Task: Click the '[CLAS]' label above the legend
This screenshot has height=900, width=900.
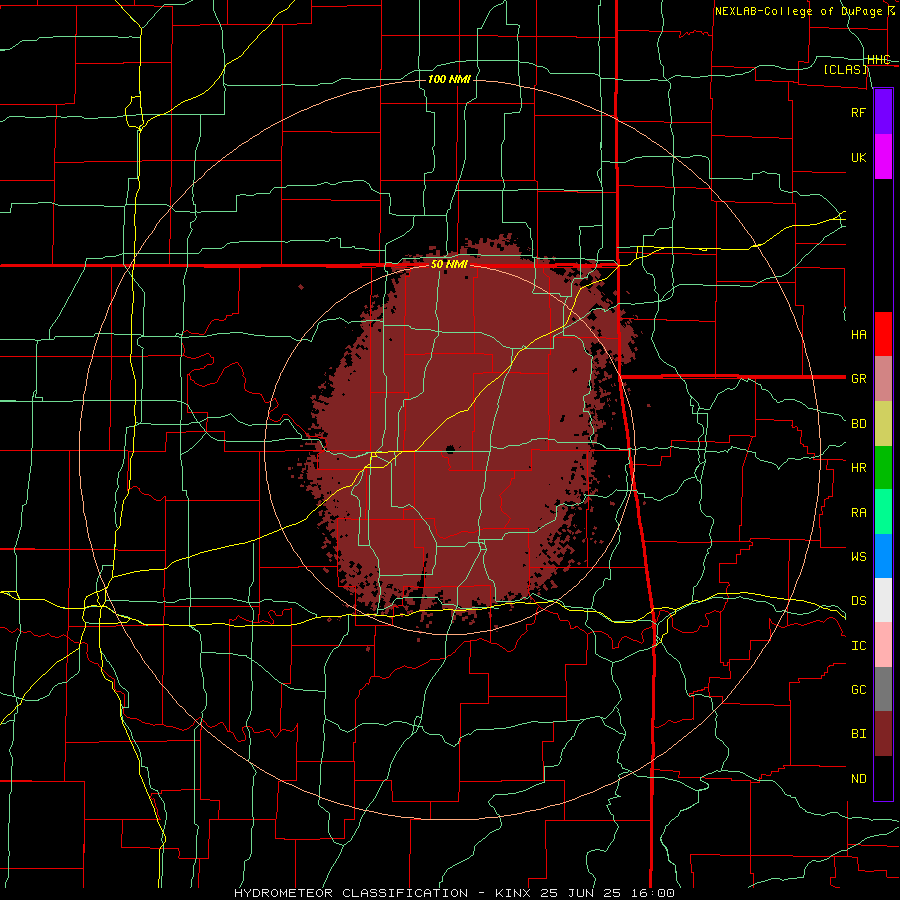Action: [845, 69]
